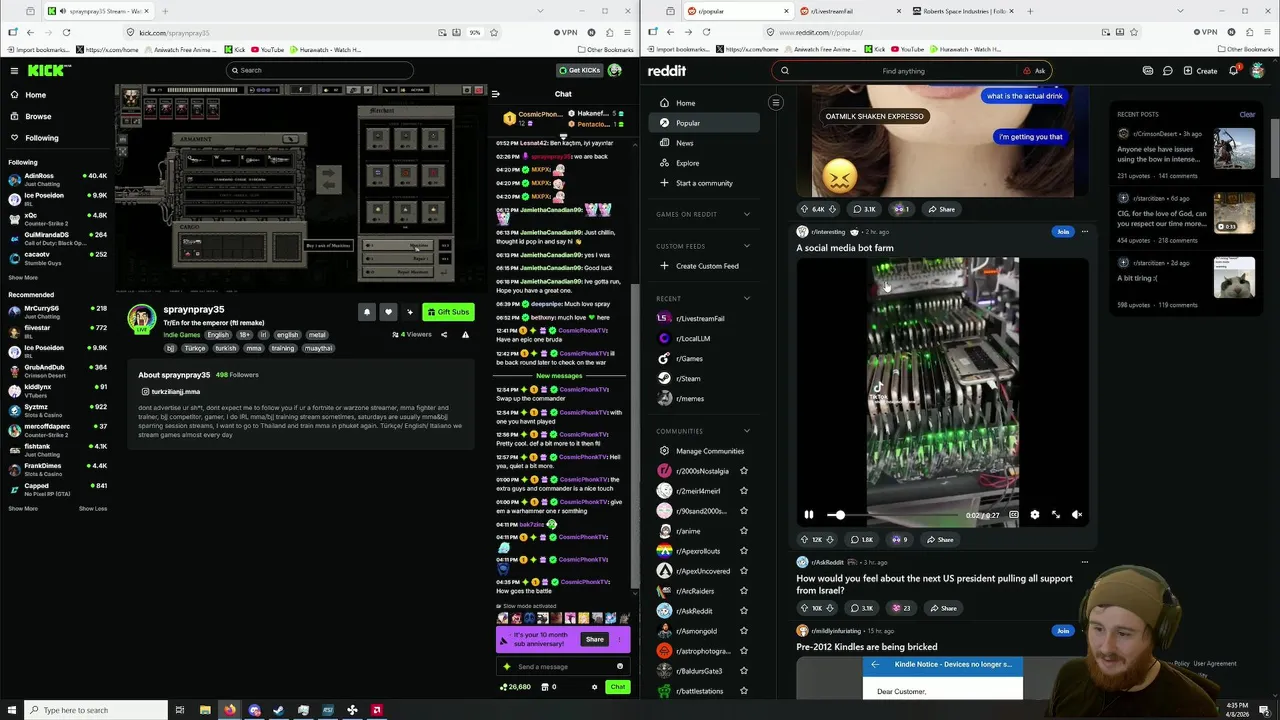Click Get KICKs button
The image size is (1280, 720).
[x=579, y=70]
